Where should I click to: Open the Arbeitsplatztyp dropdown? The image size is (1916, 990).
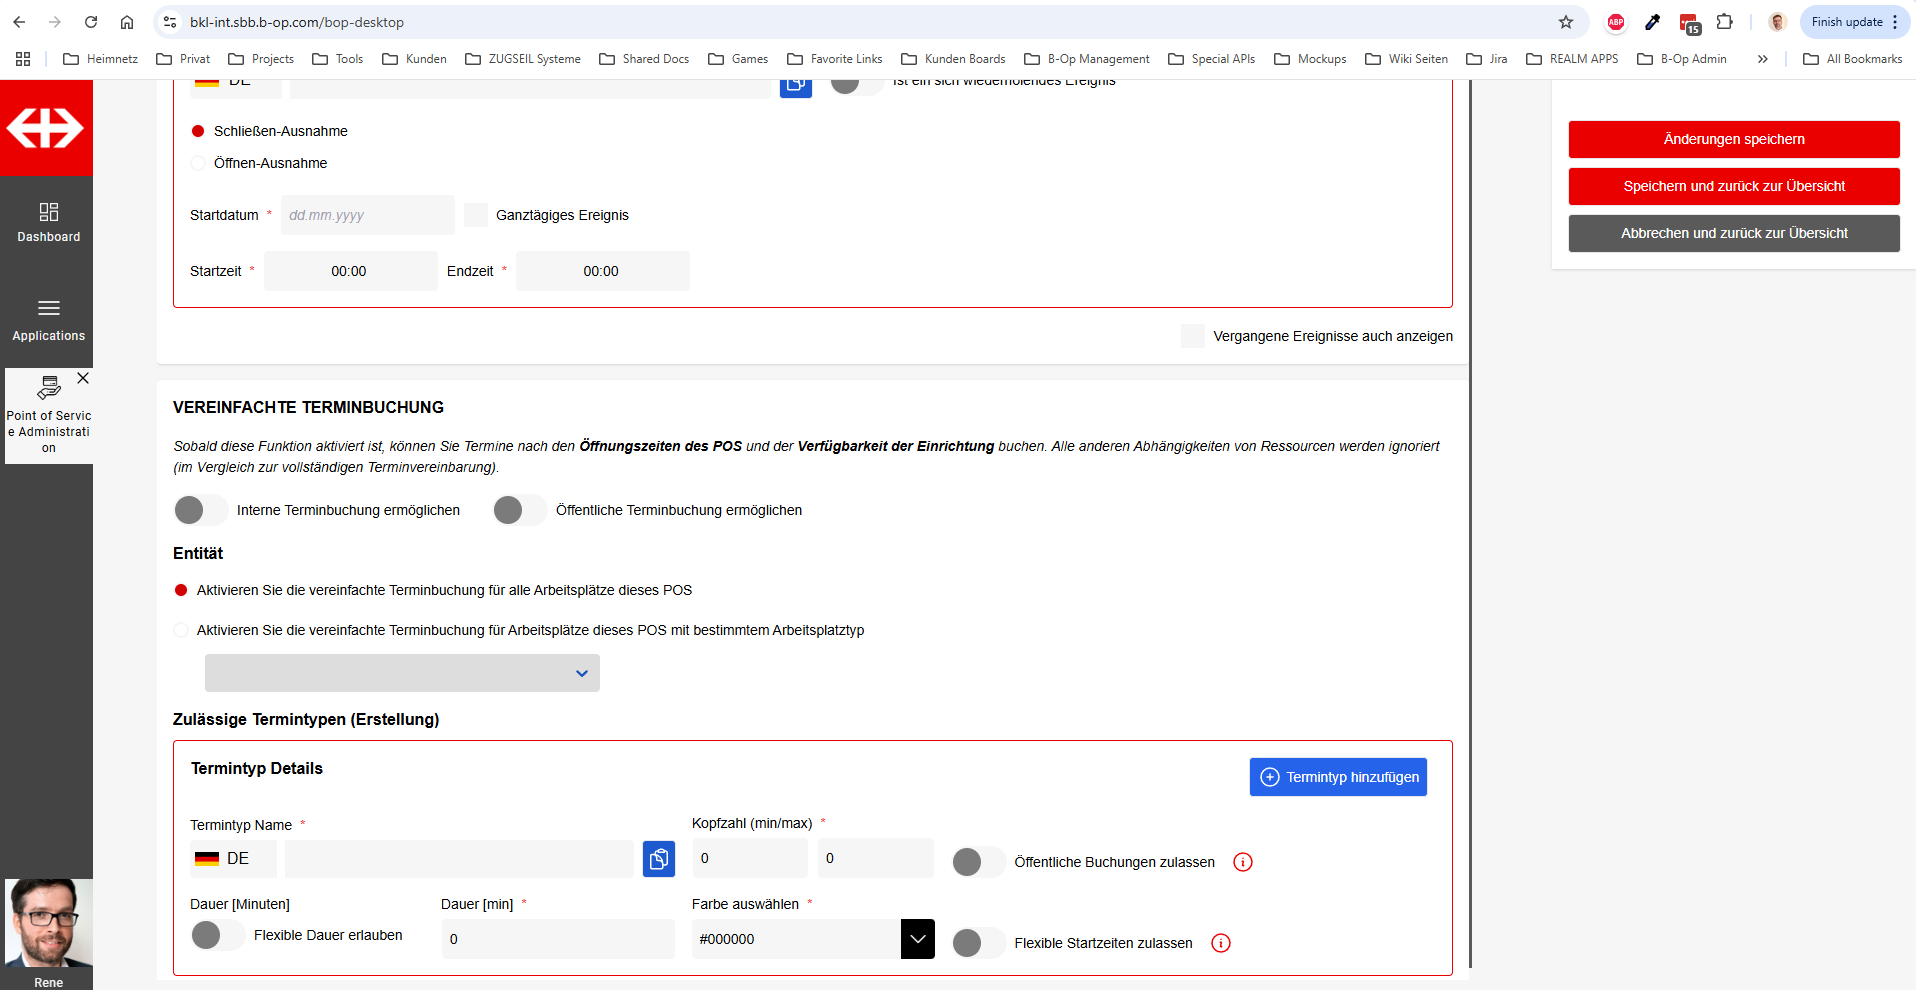[x=402, y=673]
